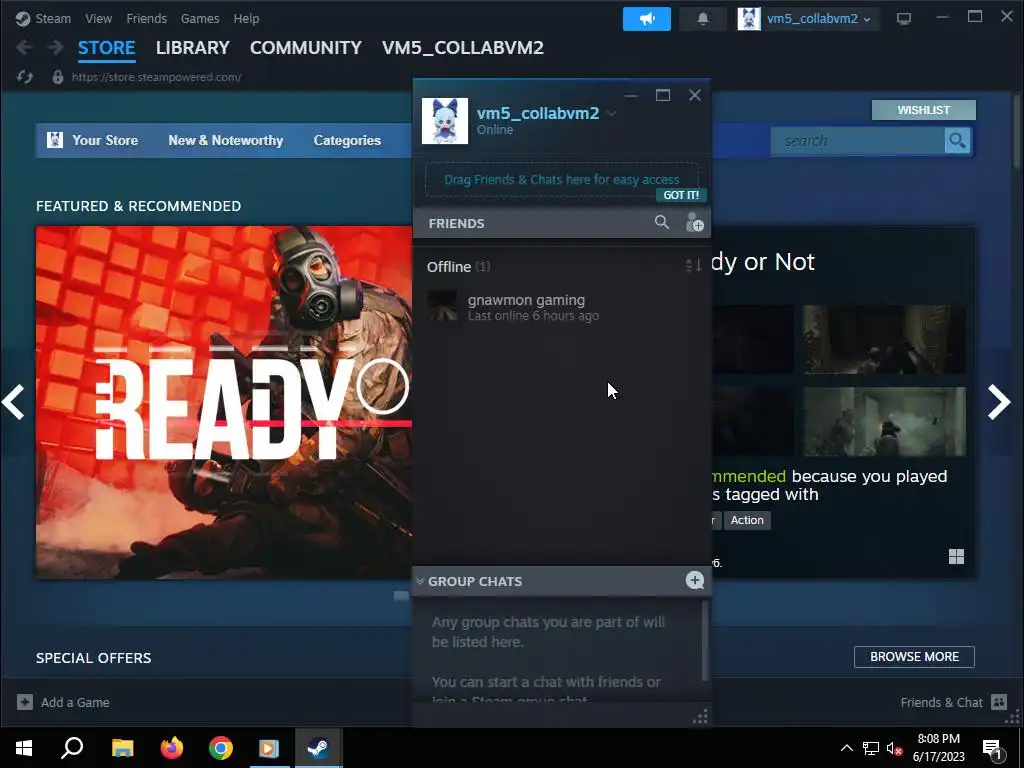
Task: Open Friends & Chat icon at bottom
Action: (x=999, y=702)
